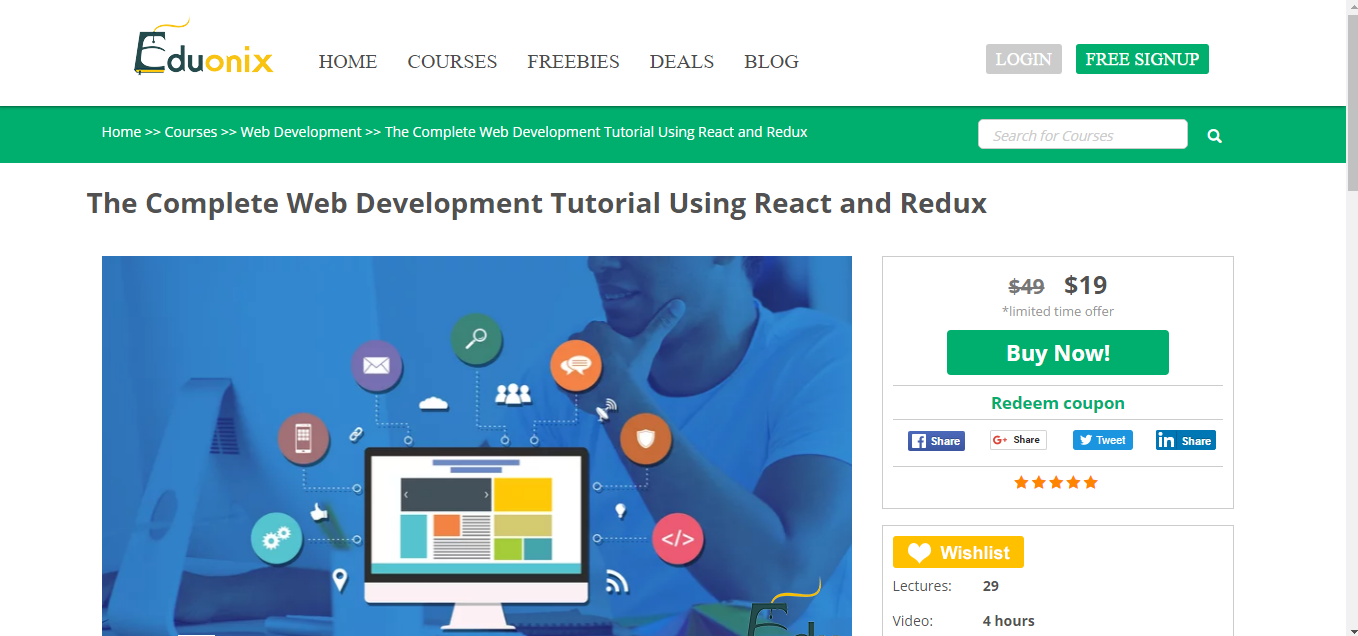Click the search magnifier icon
The width and height of the screenshot is (1358, 636).
click(x=1214, y=136)
